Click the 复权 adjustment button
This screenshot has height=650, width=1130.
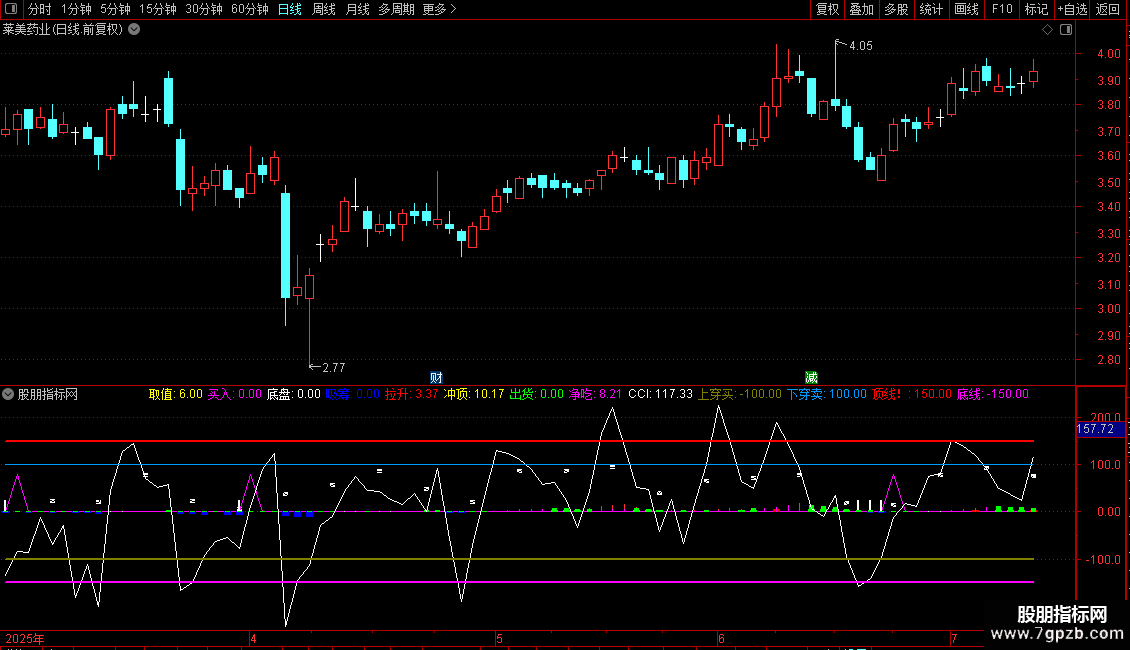[827, 9]
